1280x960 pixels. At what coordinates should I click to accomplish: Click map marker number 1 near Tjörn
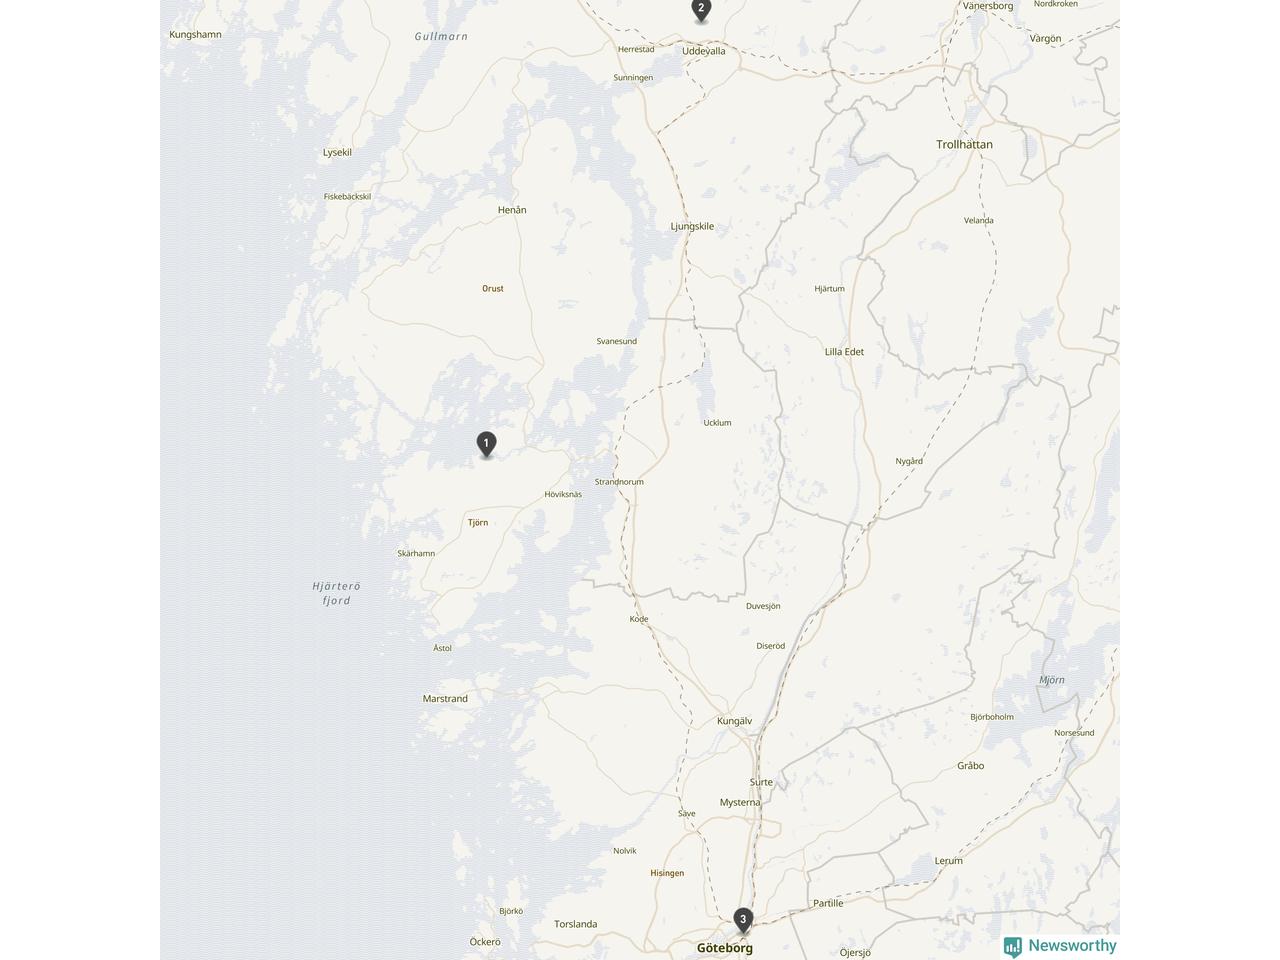tap(486, 444)
